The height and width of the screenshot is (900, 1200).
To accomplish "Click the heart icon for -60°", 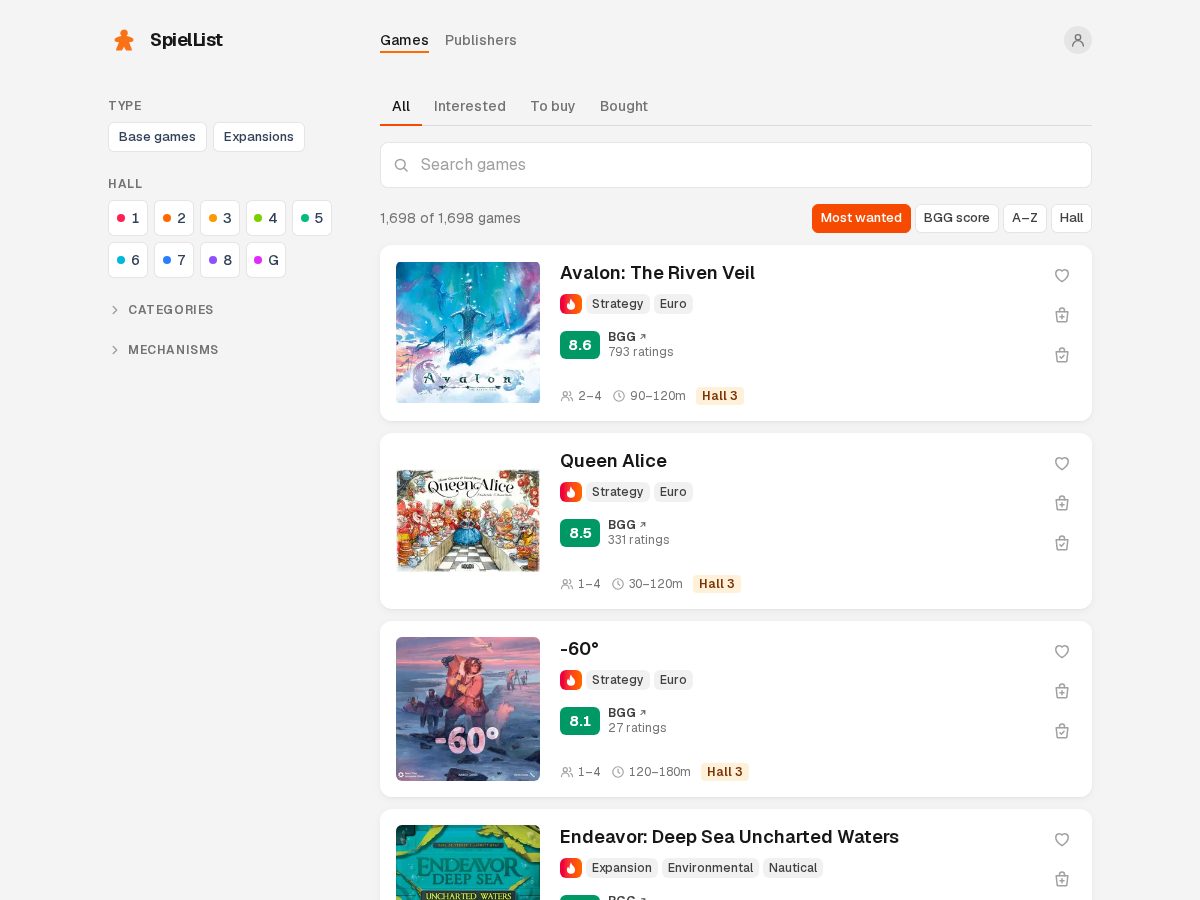I will tap(1062, 651).
